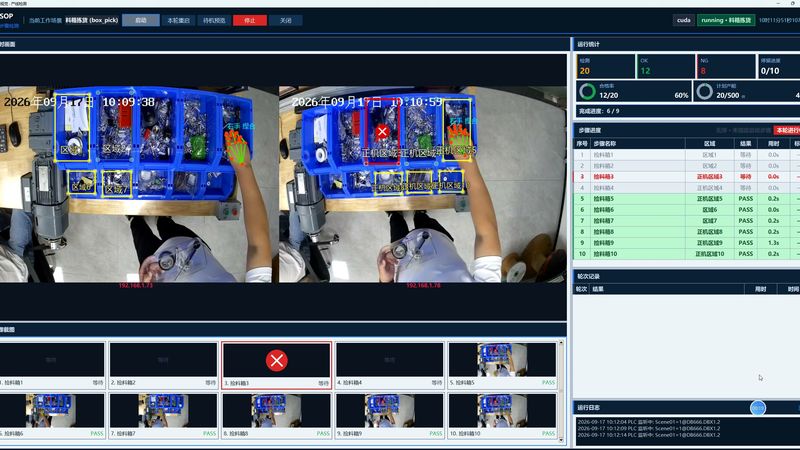Select green step row 10 拾料箱10
This screenshot has width=800, height=450.
pyautogui.click(x=687, y=254)
